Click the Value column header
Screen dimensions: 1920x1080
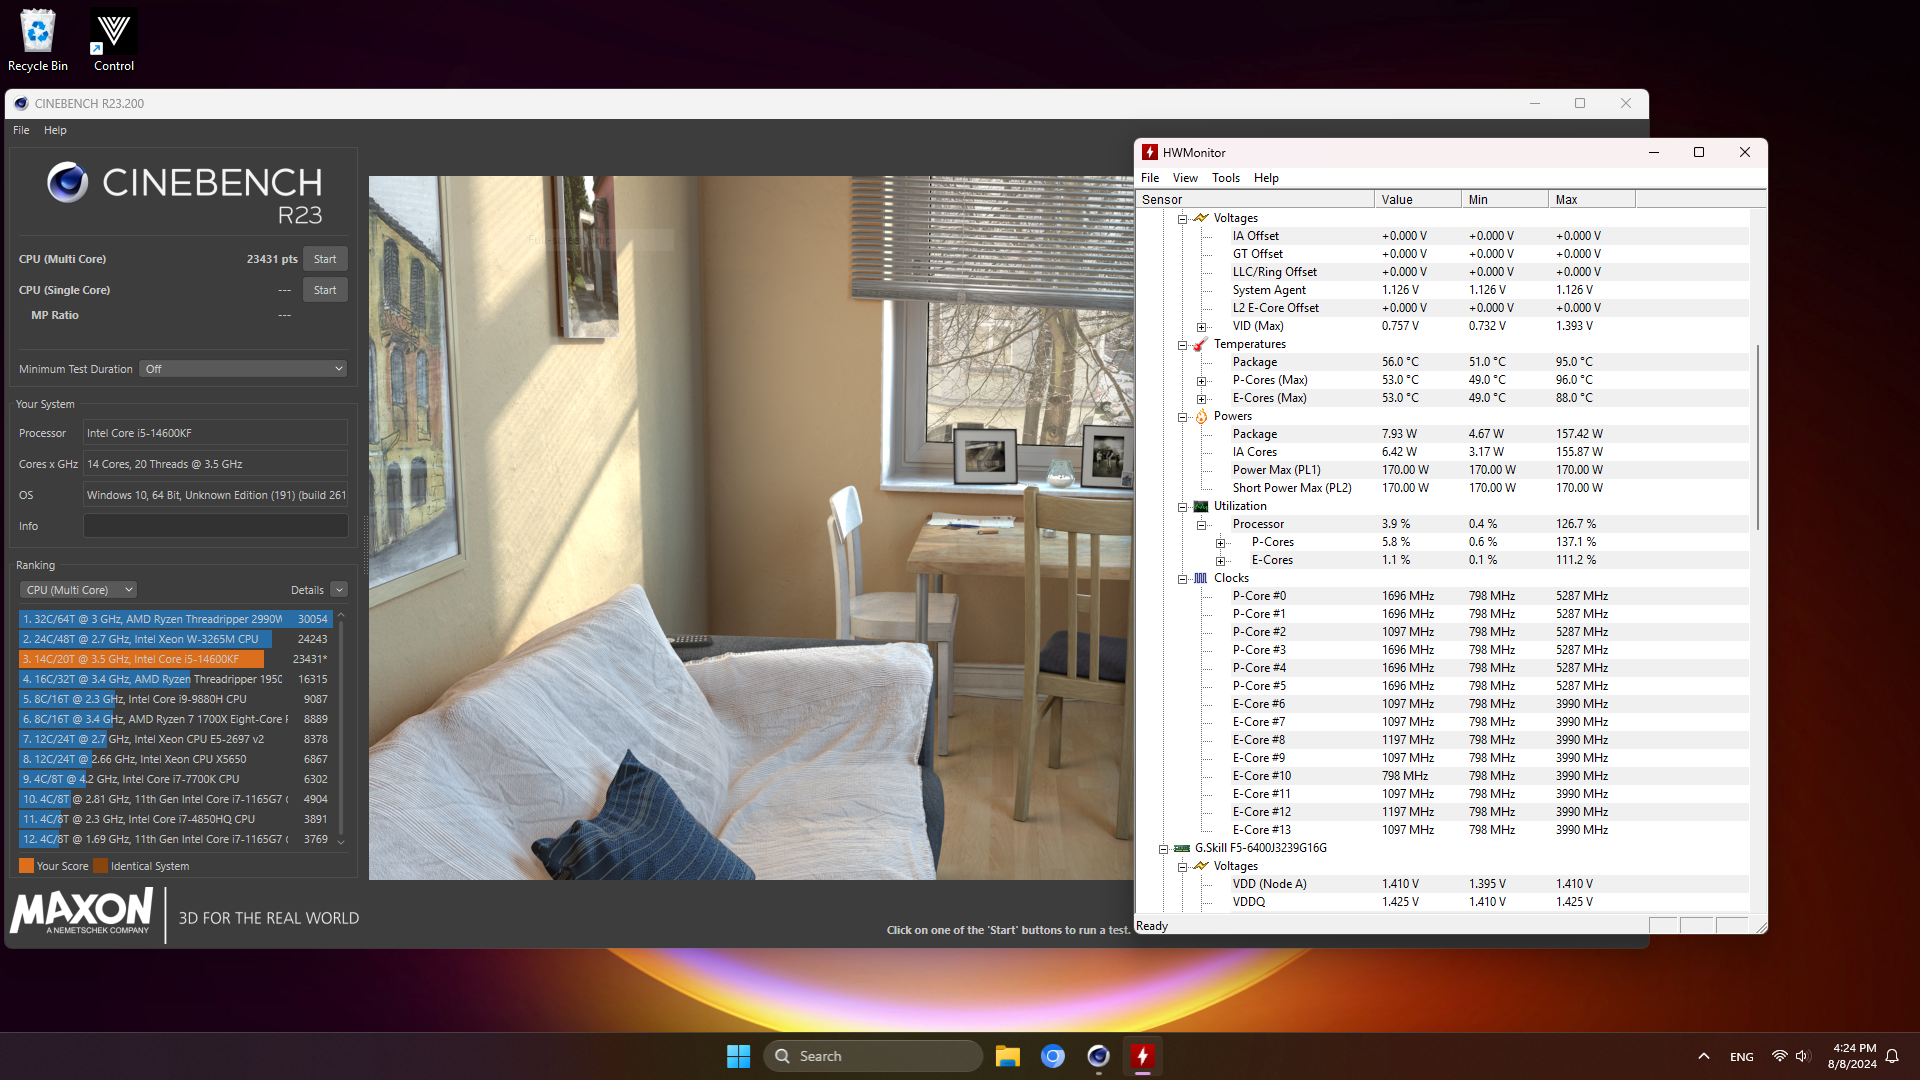pyautogui.click(x=1418, y=200)
